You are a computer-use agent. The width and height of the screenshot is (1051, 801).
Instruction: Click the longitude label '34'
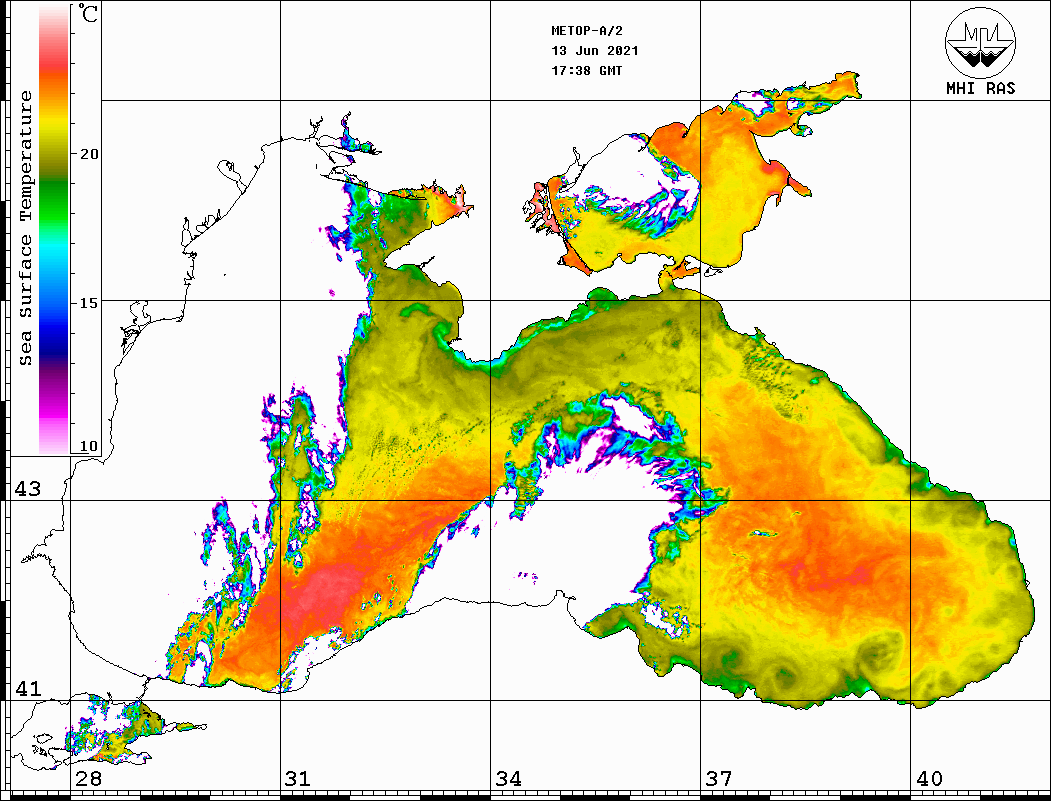tap(508, 779)
